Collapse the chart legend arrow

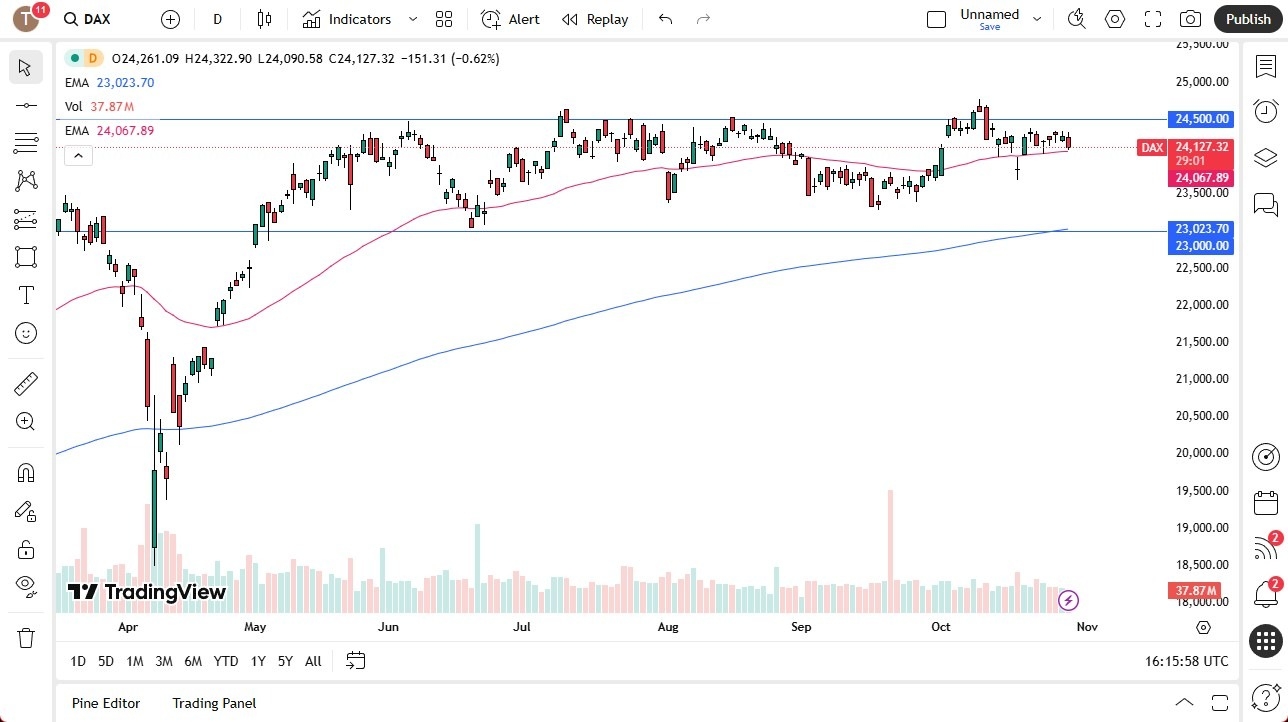point(78,155)
